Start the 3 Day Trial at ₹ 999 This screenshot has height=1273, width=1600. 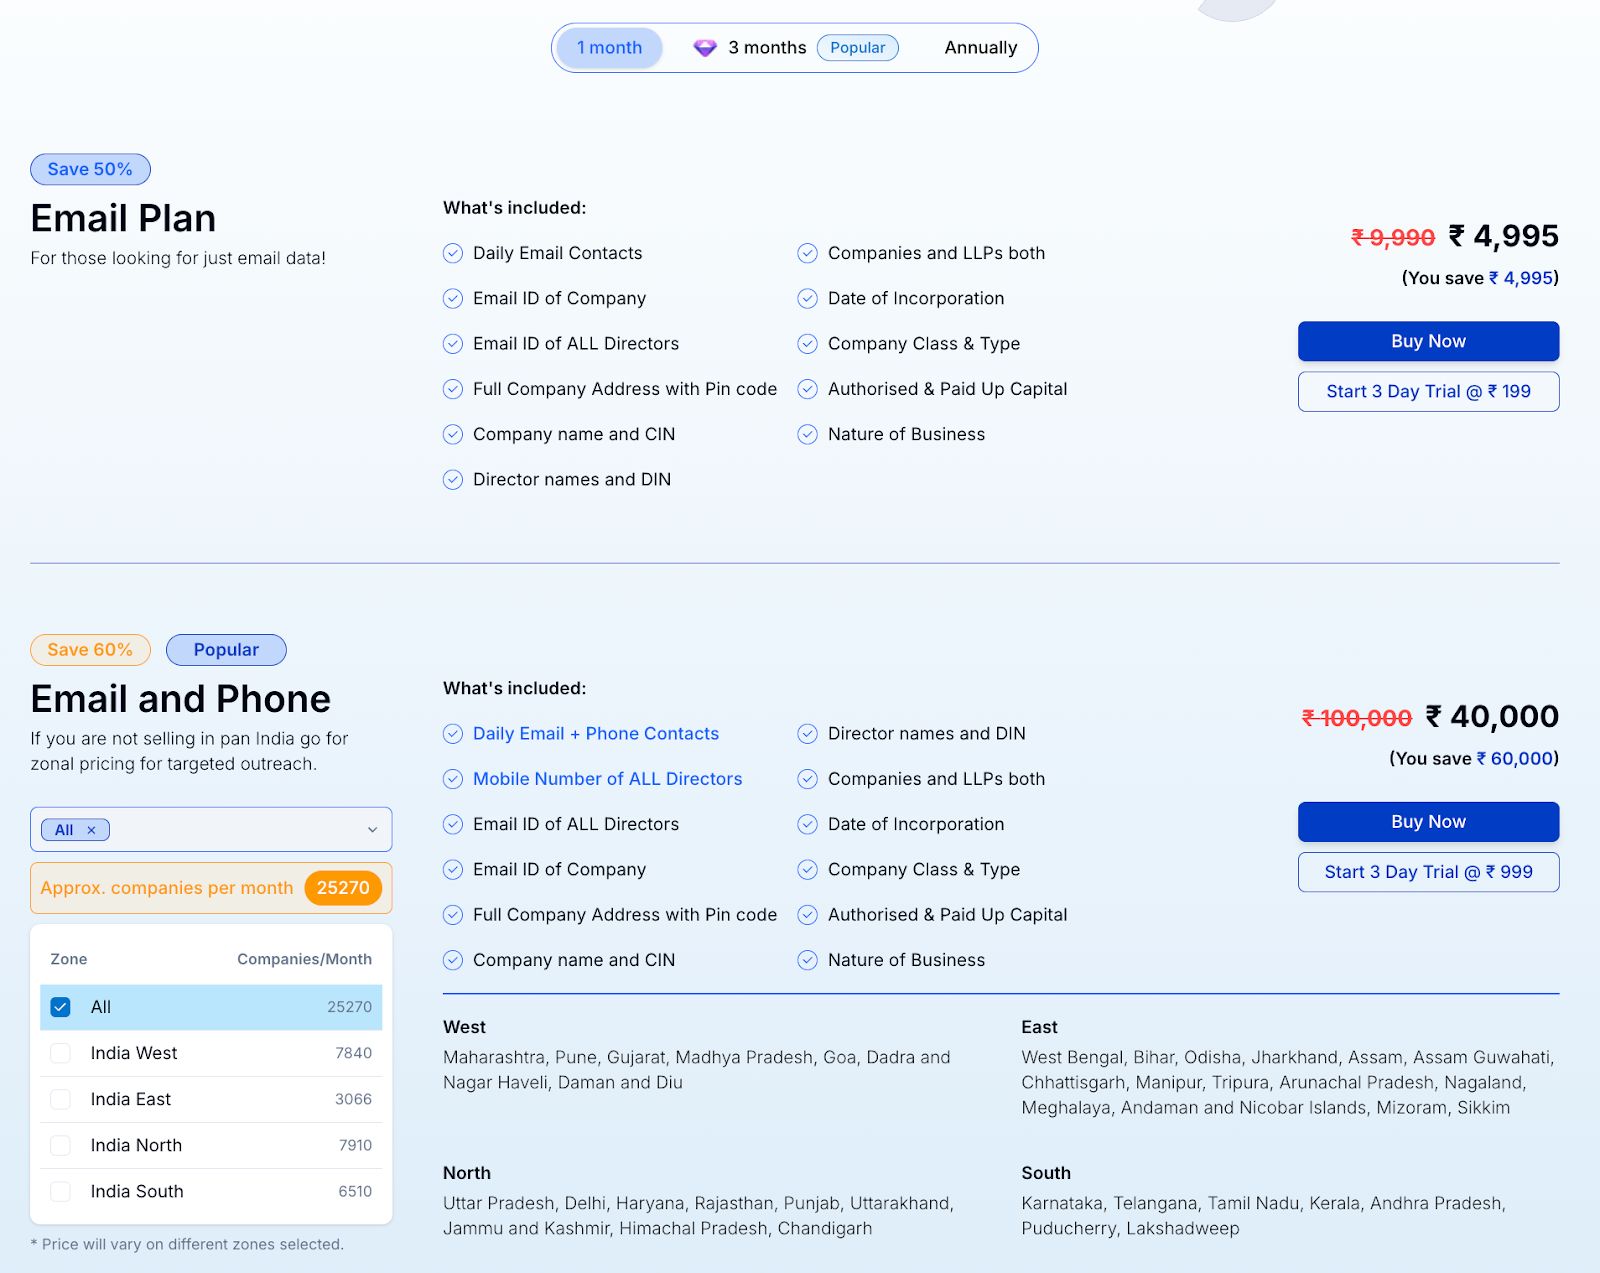(1428, 872)
